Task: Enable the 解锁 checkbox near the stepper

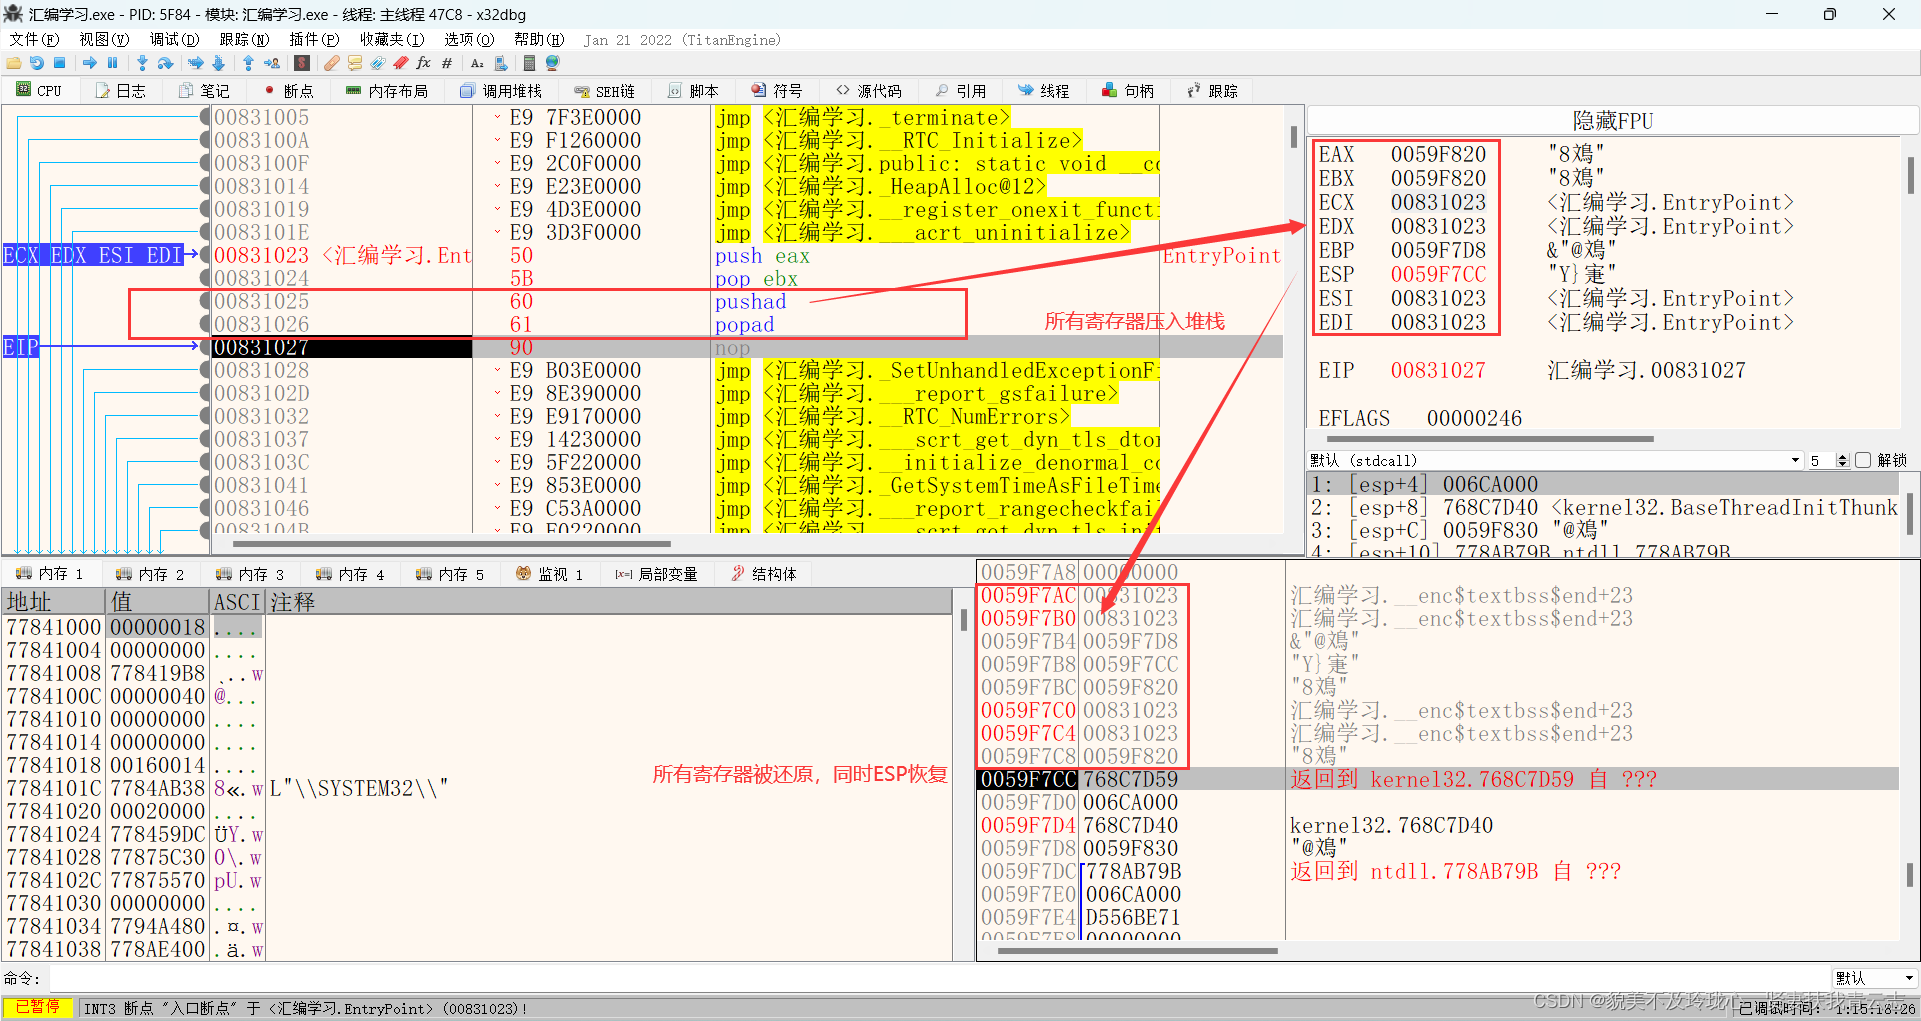Action: (x=1863, y=460)
